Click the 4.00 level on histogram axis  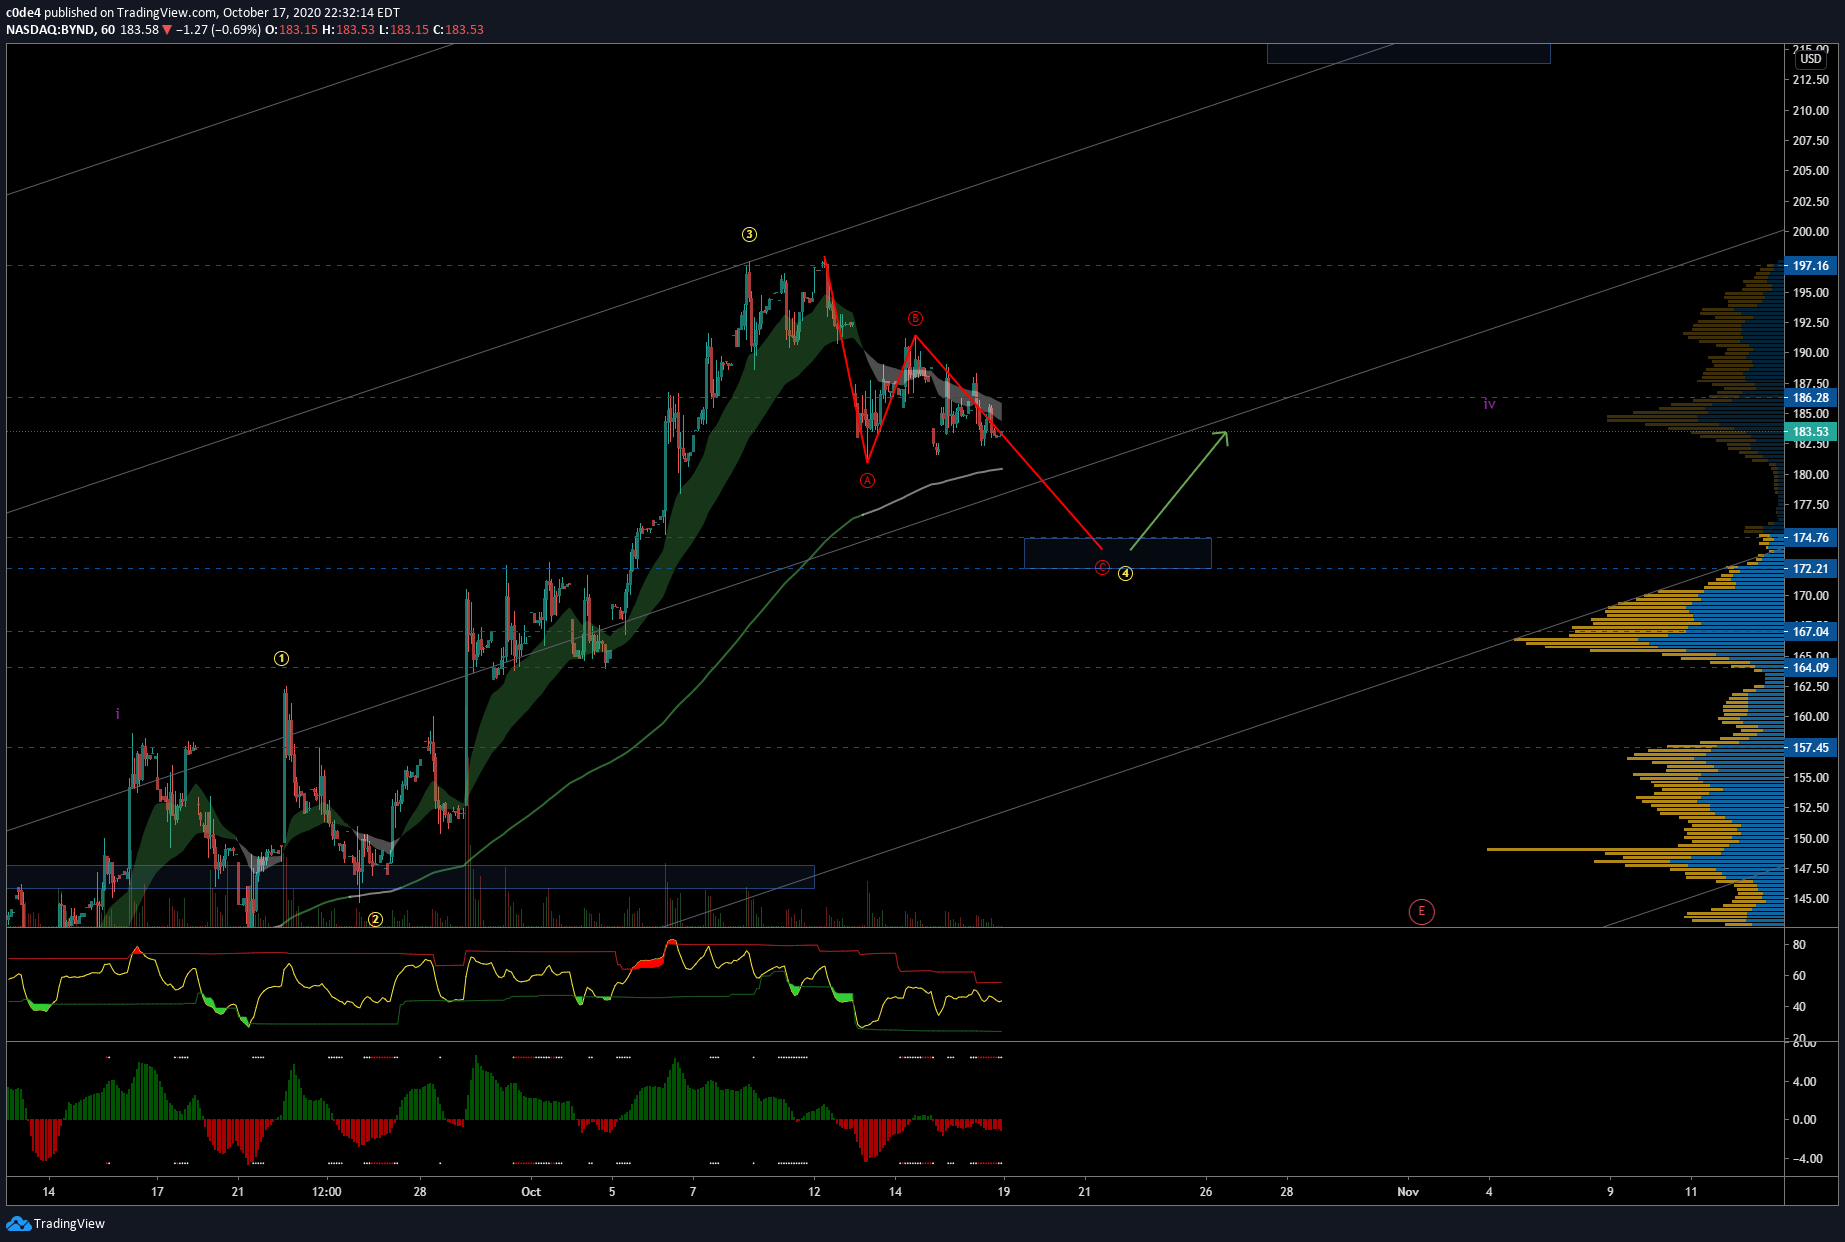1805,1082
